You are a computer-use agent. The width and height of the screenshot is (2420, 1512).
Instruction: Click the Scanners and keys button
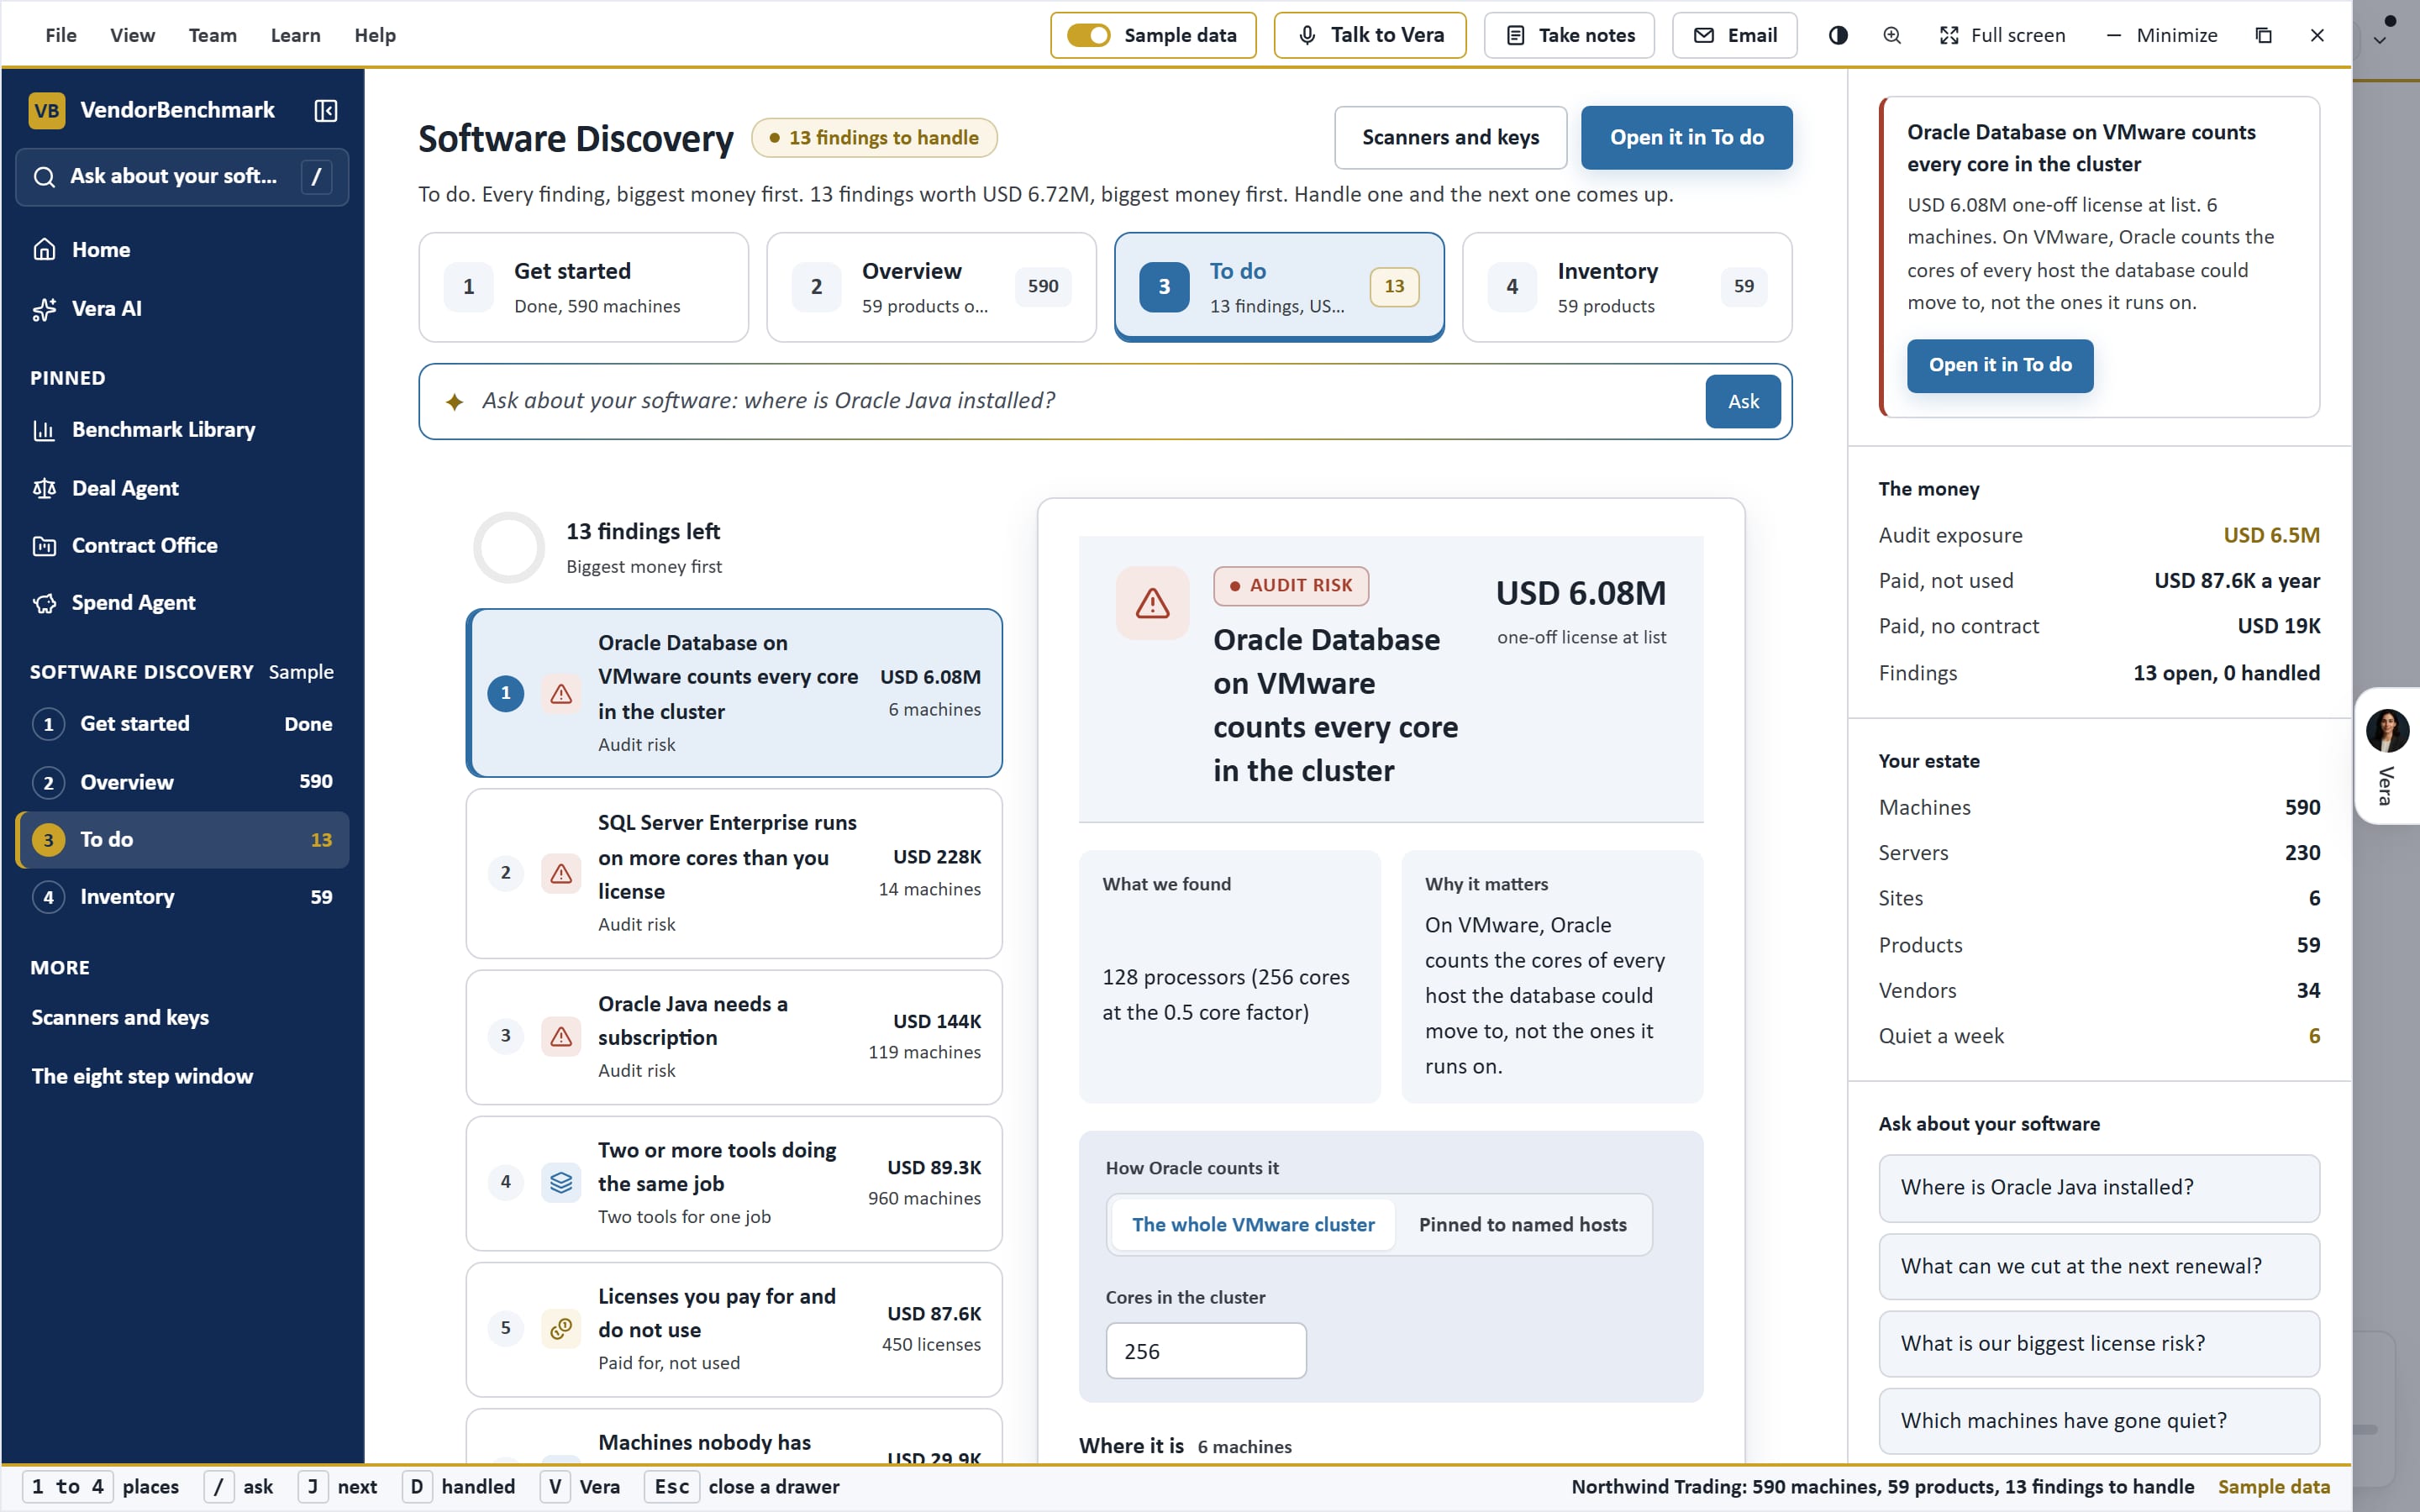point(1450,138)
